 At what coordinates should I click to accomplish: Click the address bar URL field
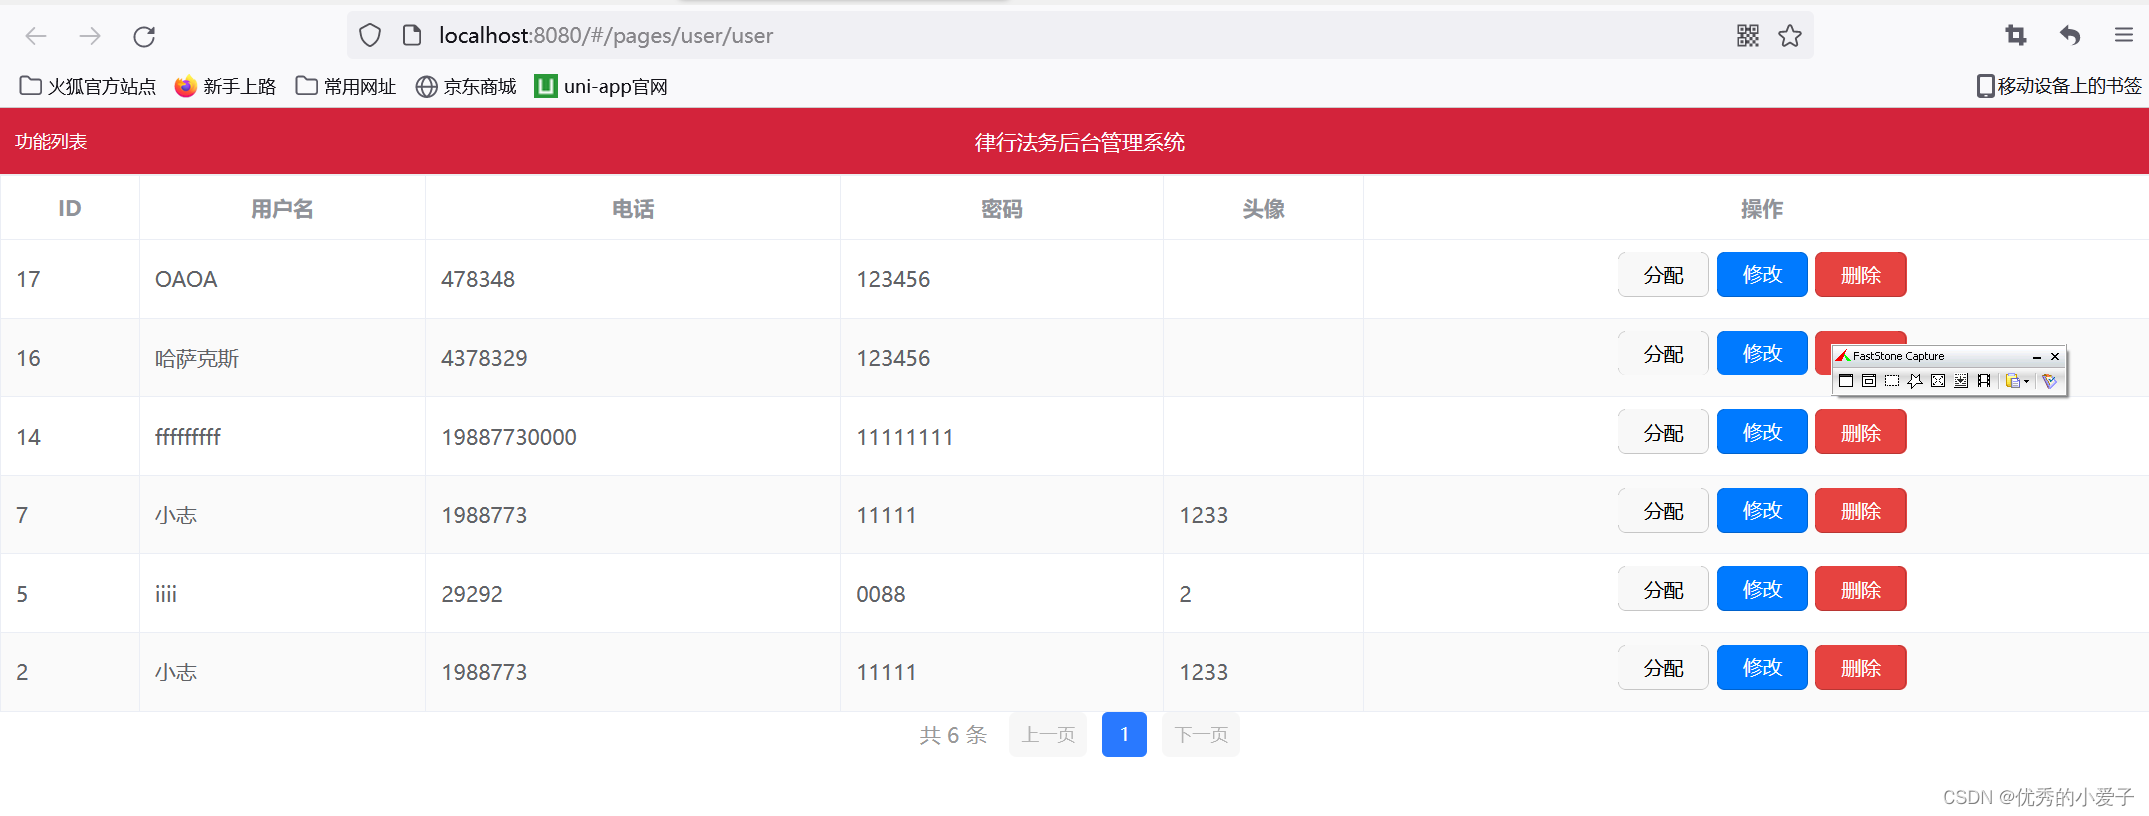[1080, 36]
